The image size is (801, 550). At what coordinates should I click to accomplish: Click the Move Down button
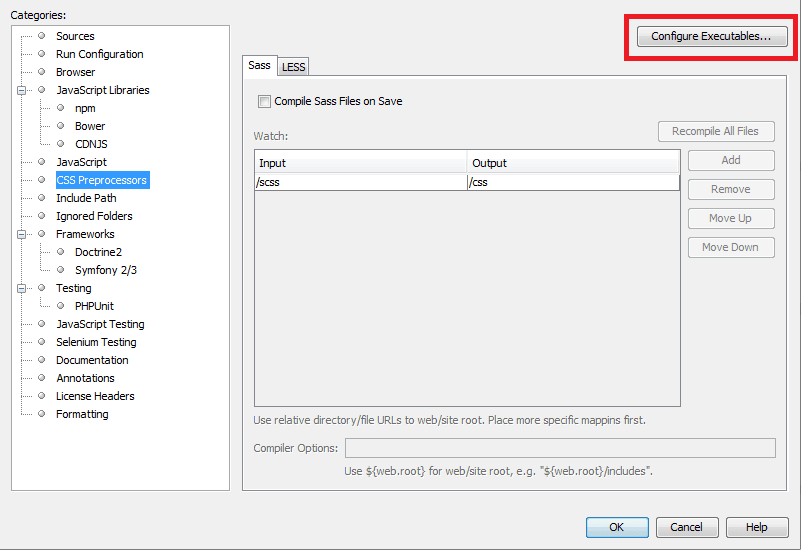731,248
